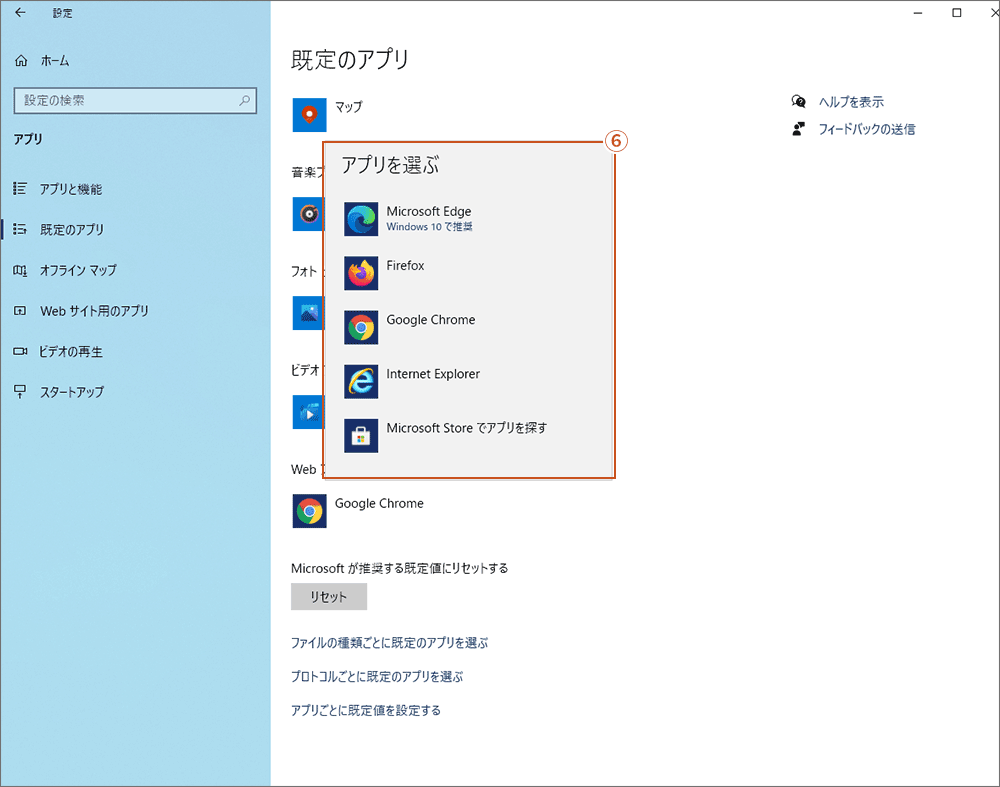Click the Google Chrome icon in popup
Image resolution: width=1000 pixels, height=787 pixels.
click(x=361, y=328)
